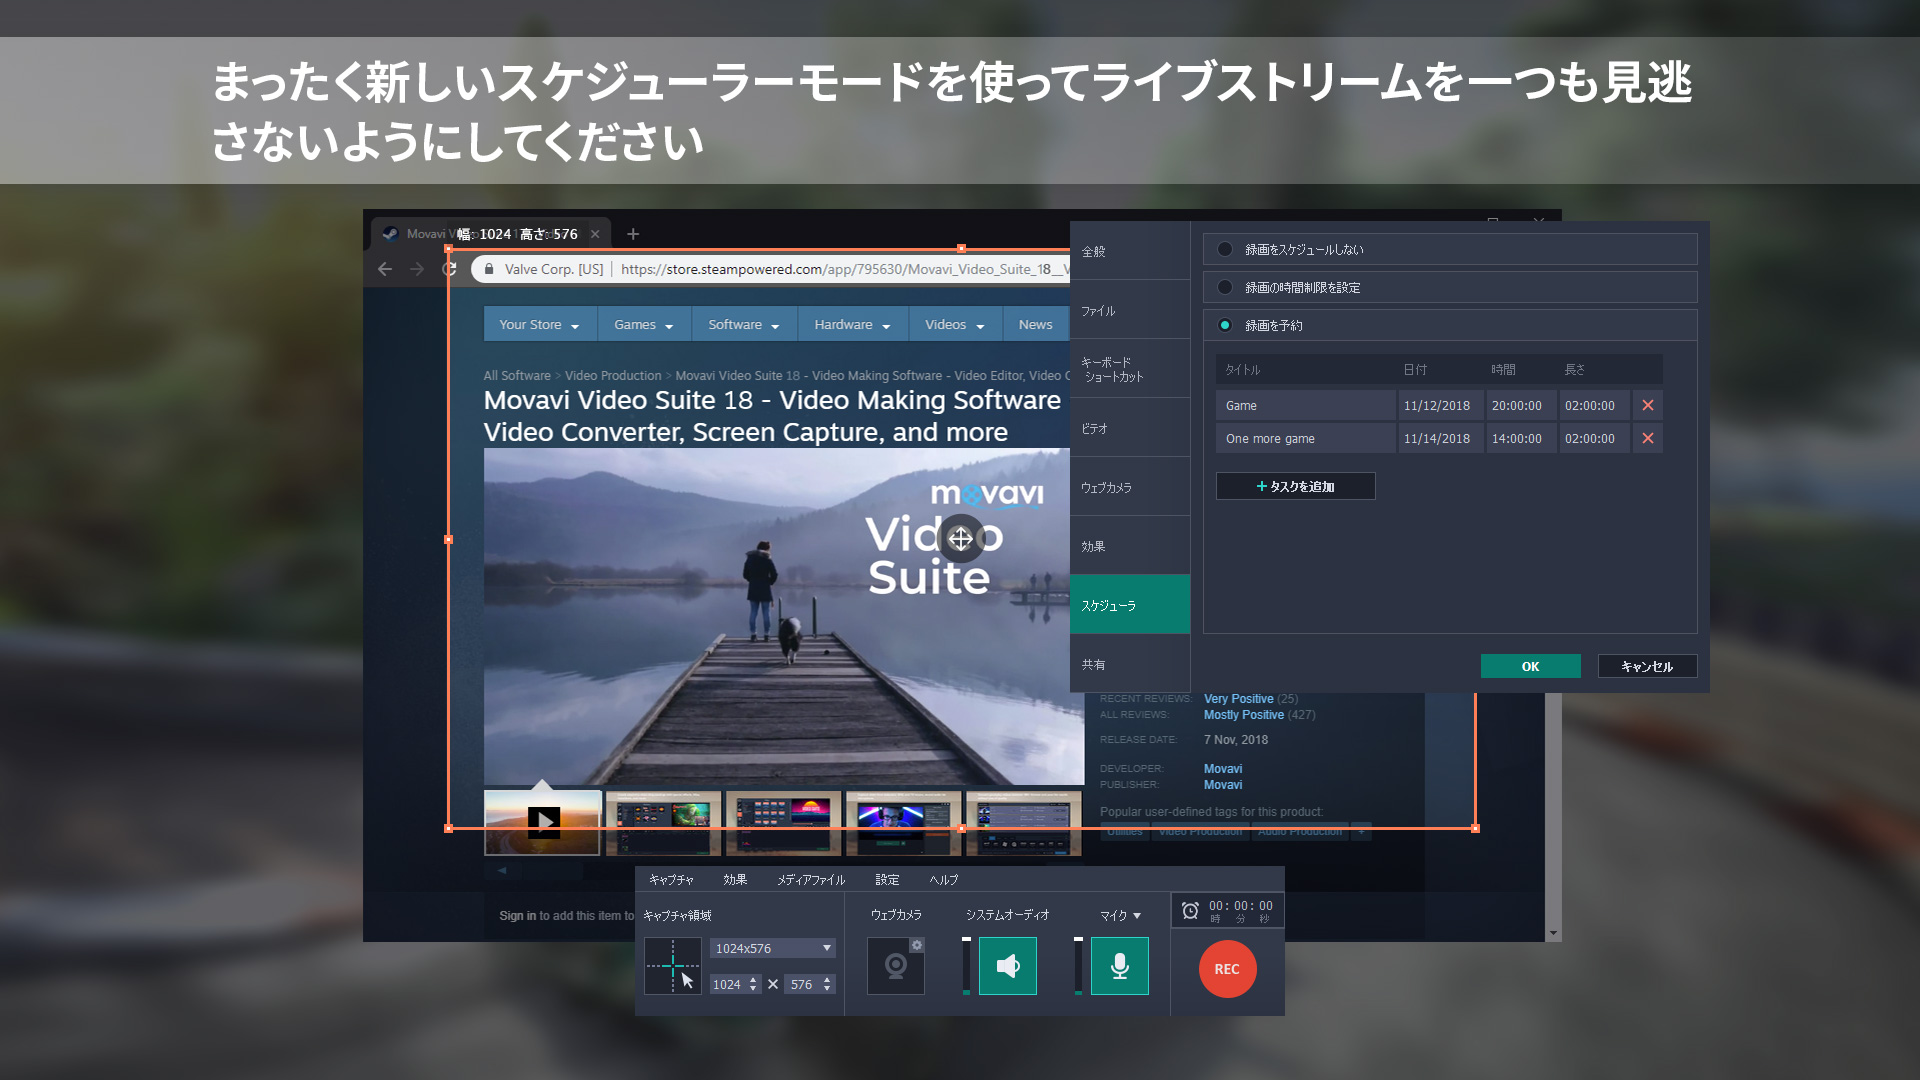
Task: Click the browser forward arrow
Action: [417, 269]
